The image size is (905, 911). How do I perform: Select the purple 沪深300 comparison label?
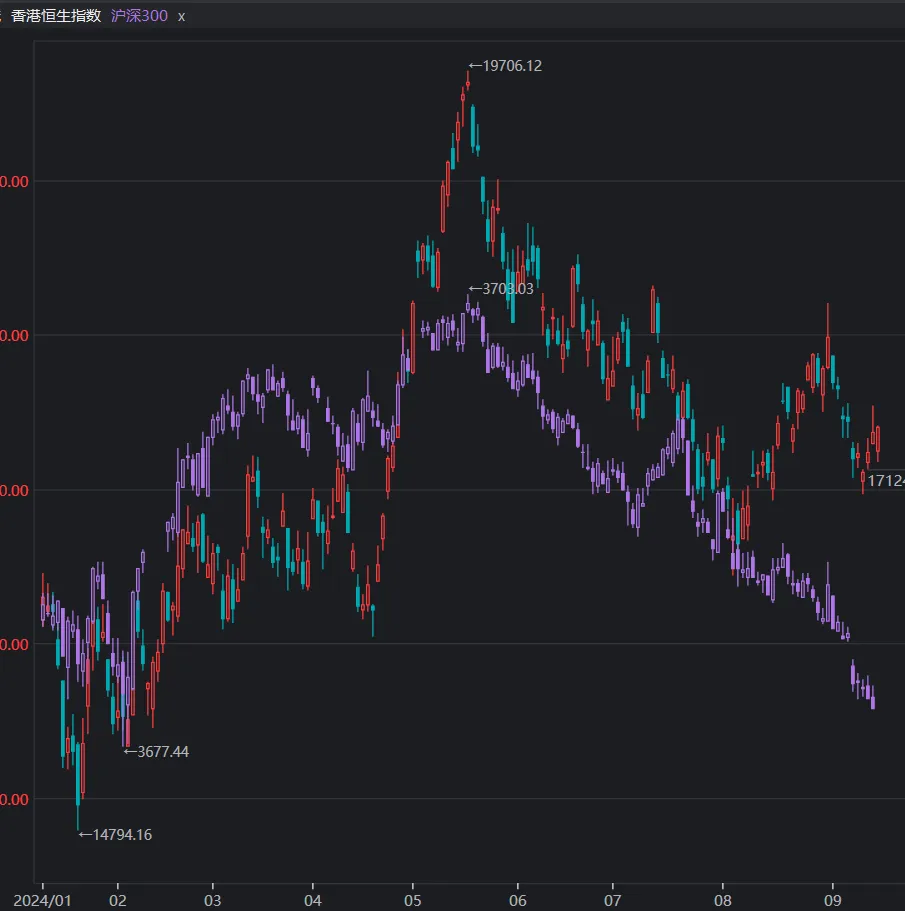point(140,17)
